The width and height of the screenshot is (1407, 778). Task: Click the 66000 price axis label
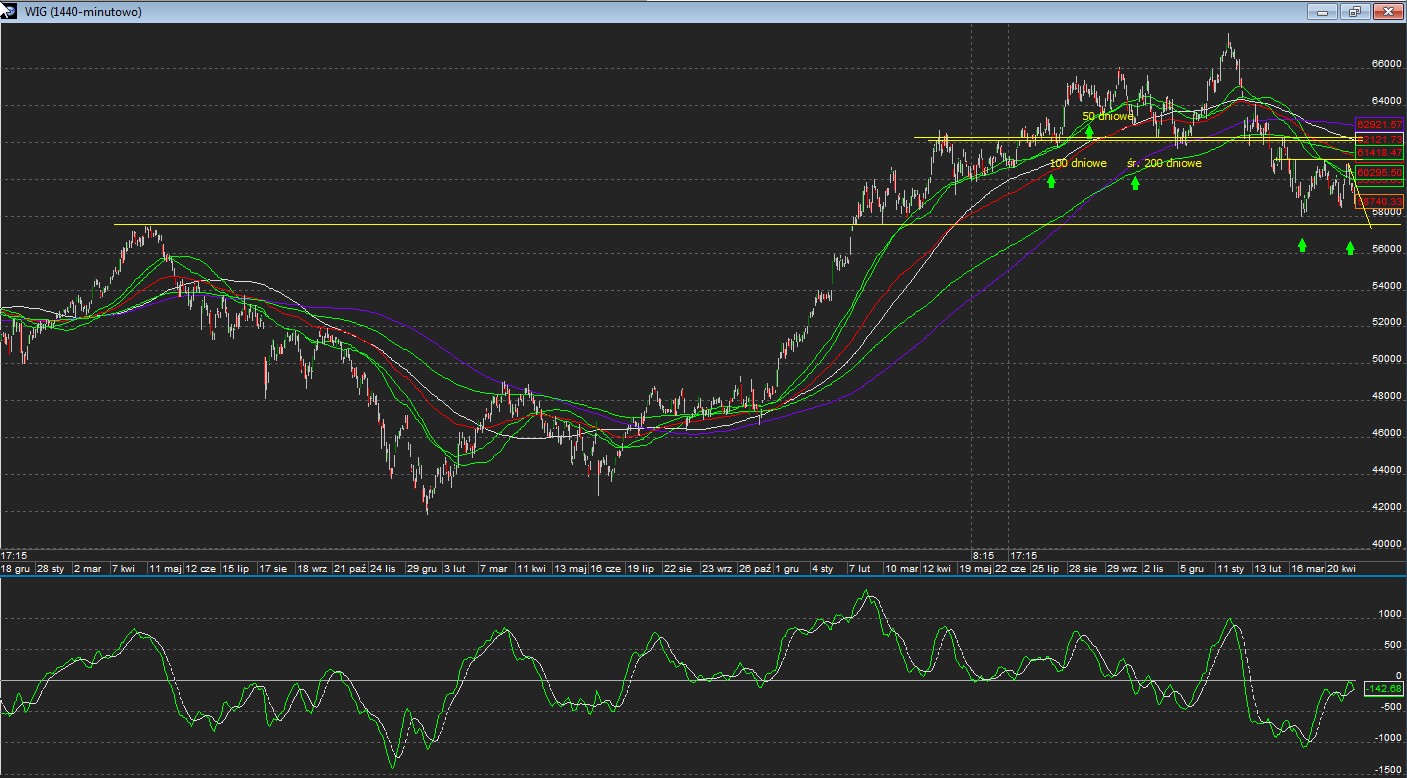(1385, 64)
